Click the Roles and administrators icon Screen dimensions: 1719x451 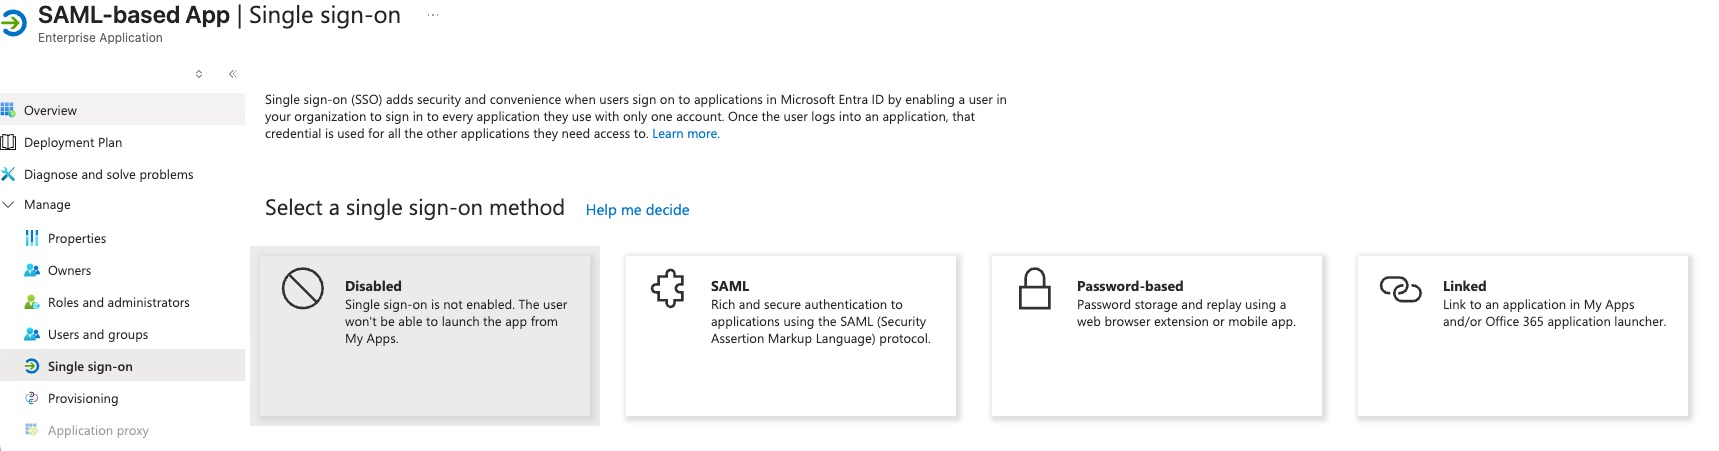click(32, 302)
